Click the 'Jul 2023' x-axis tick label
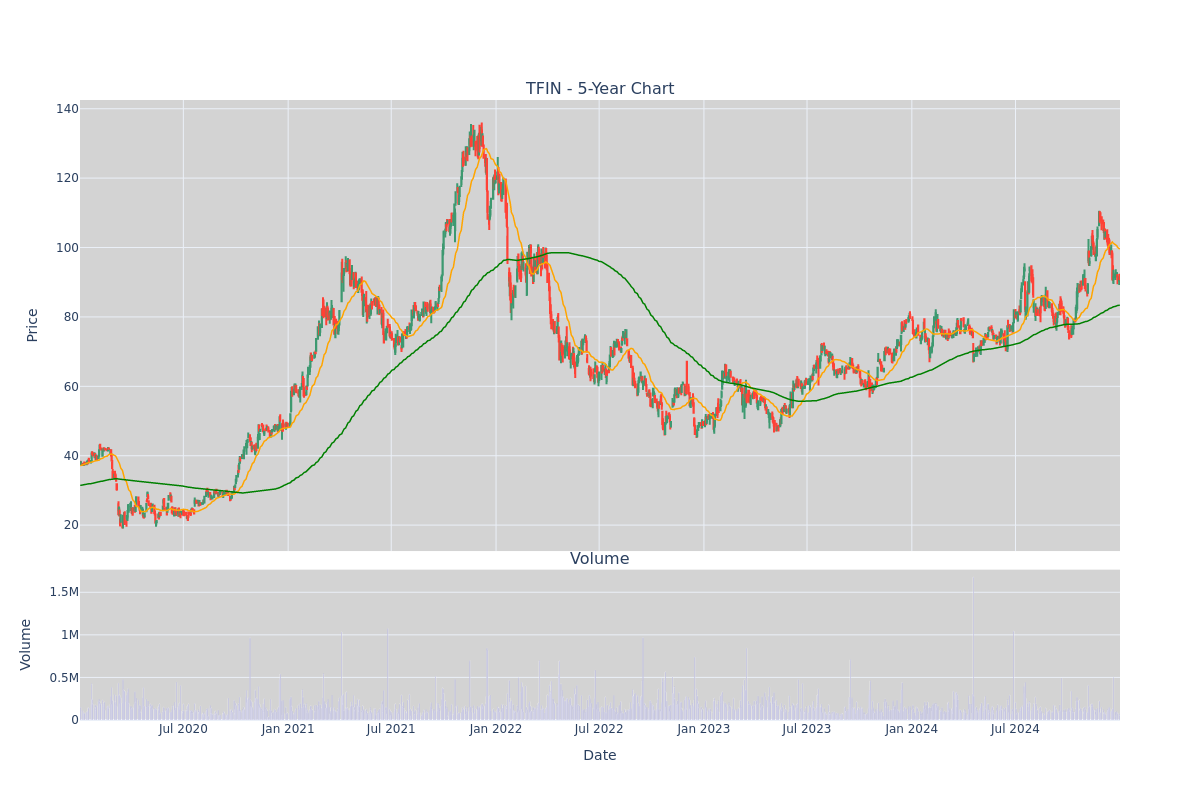The image size is (1200, 800). click(807, 729)
